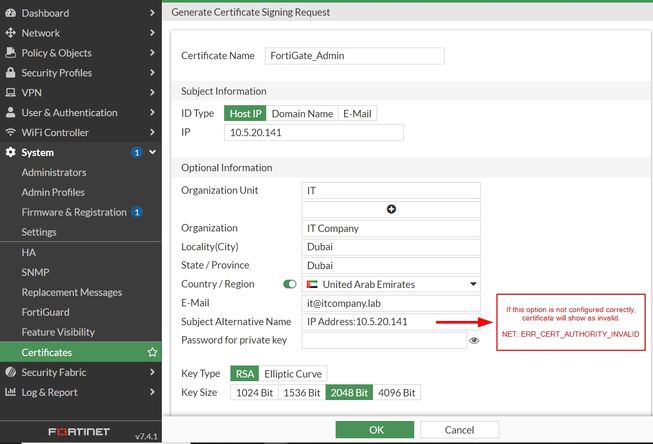This screenshot has height=444, width=653.
Task: Select E-Mail as ID Type
Action: tap(357, 114)
